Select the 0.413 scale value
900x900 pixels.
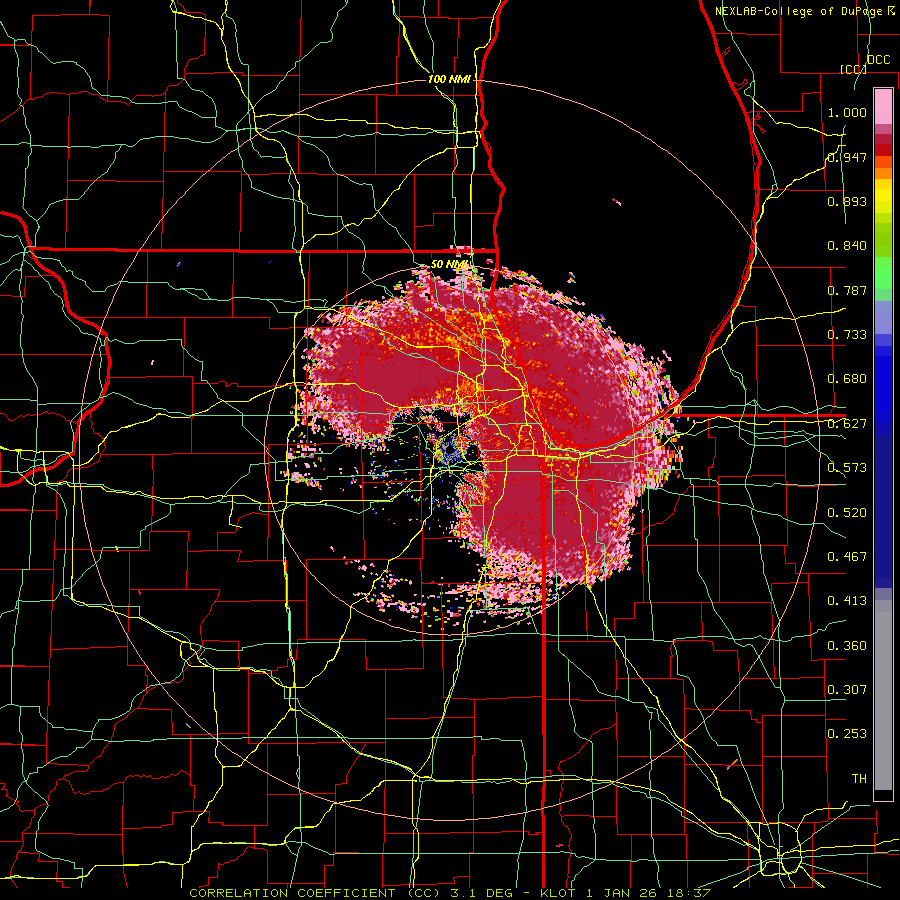click(x=847, y=601)
